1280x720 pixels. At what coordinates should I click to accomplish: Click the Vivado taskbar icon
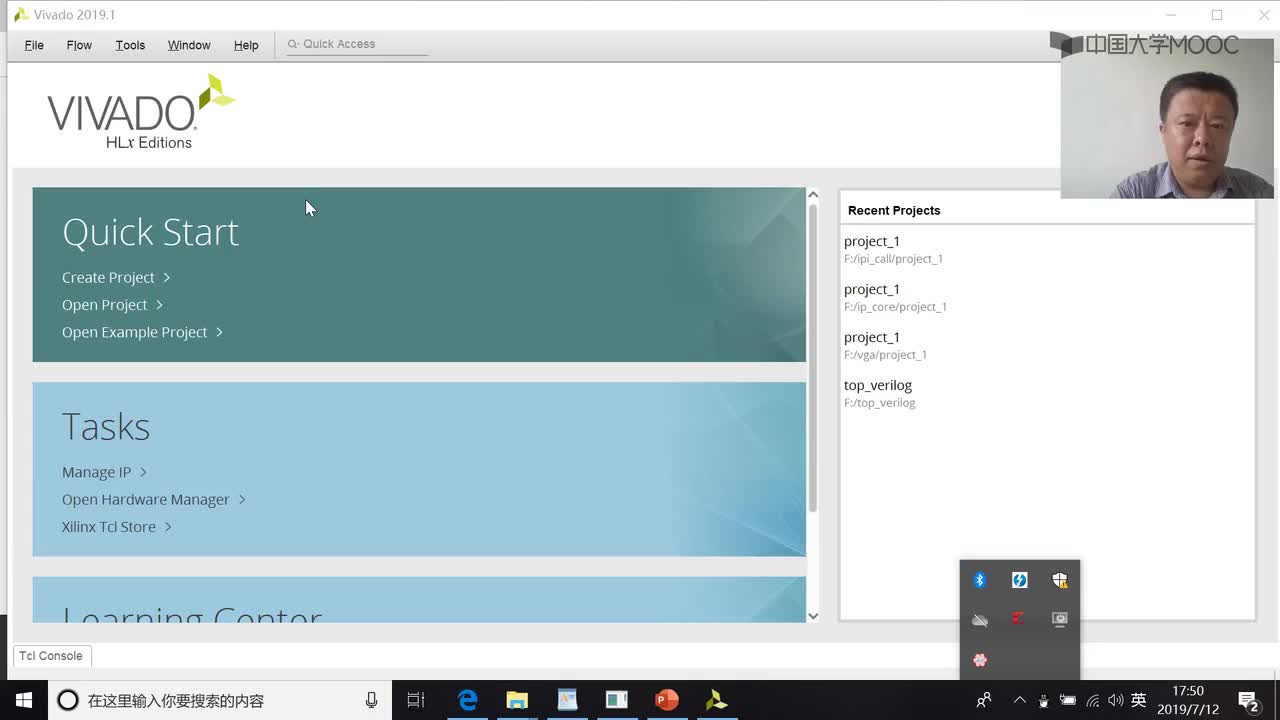[717, 700]
